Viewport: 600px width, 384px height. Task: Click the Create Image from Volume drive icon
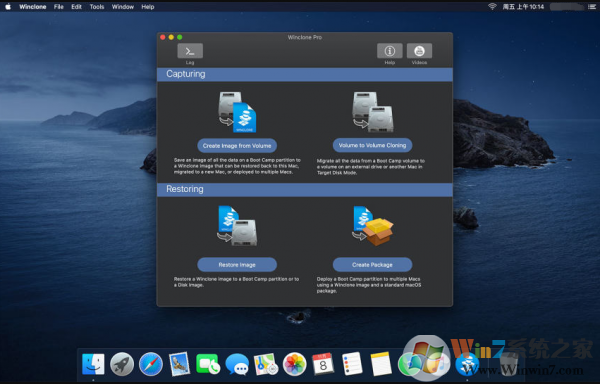237,112
